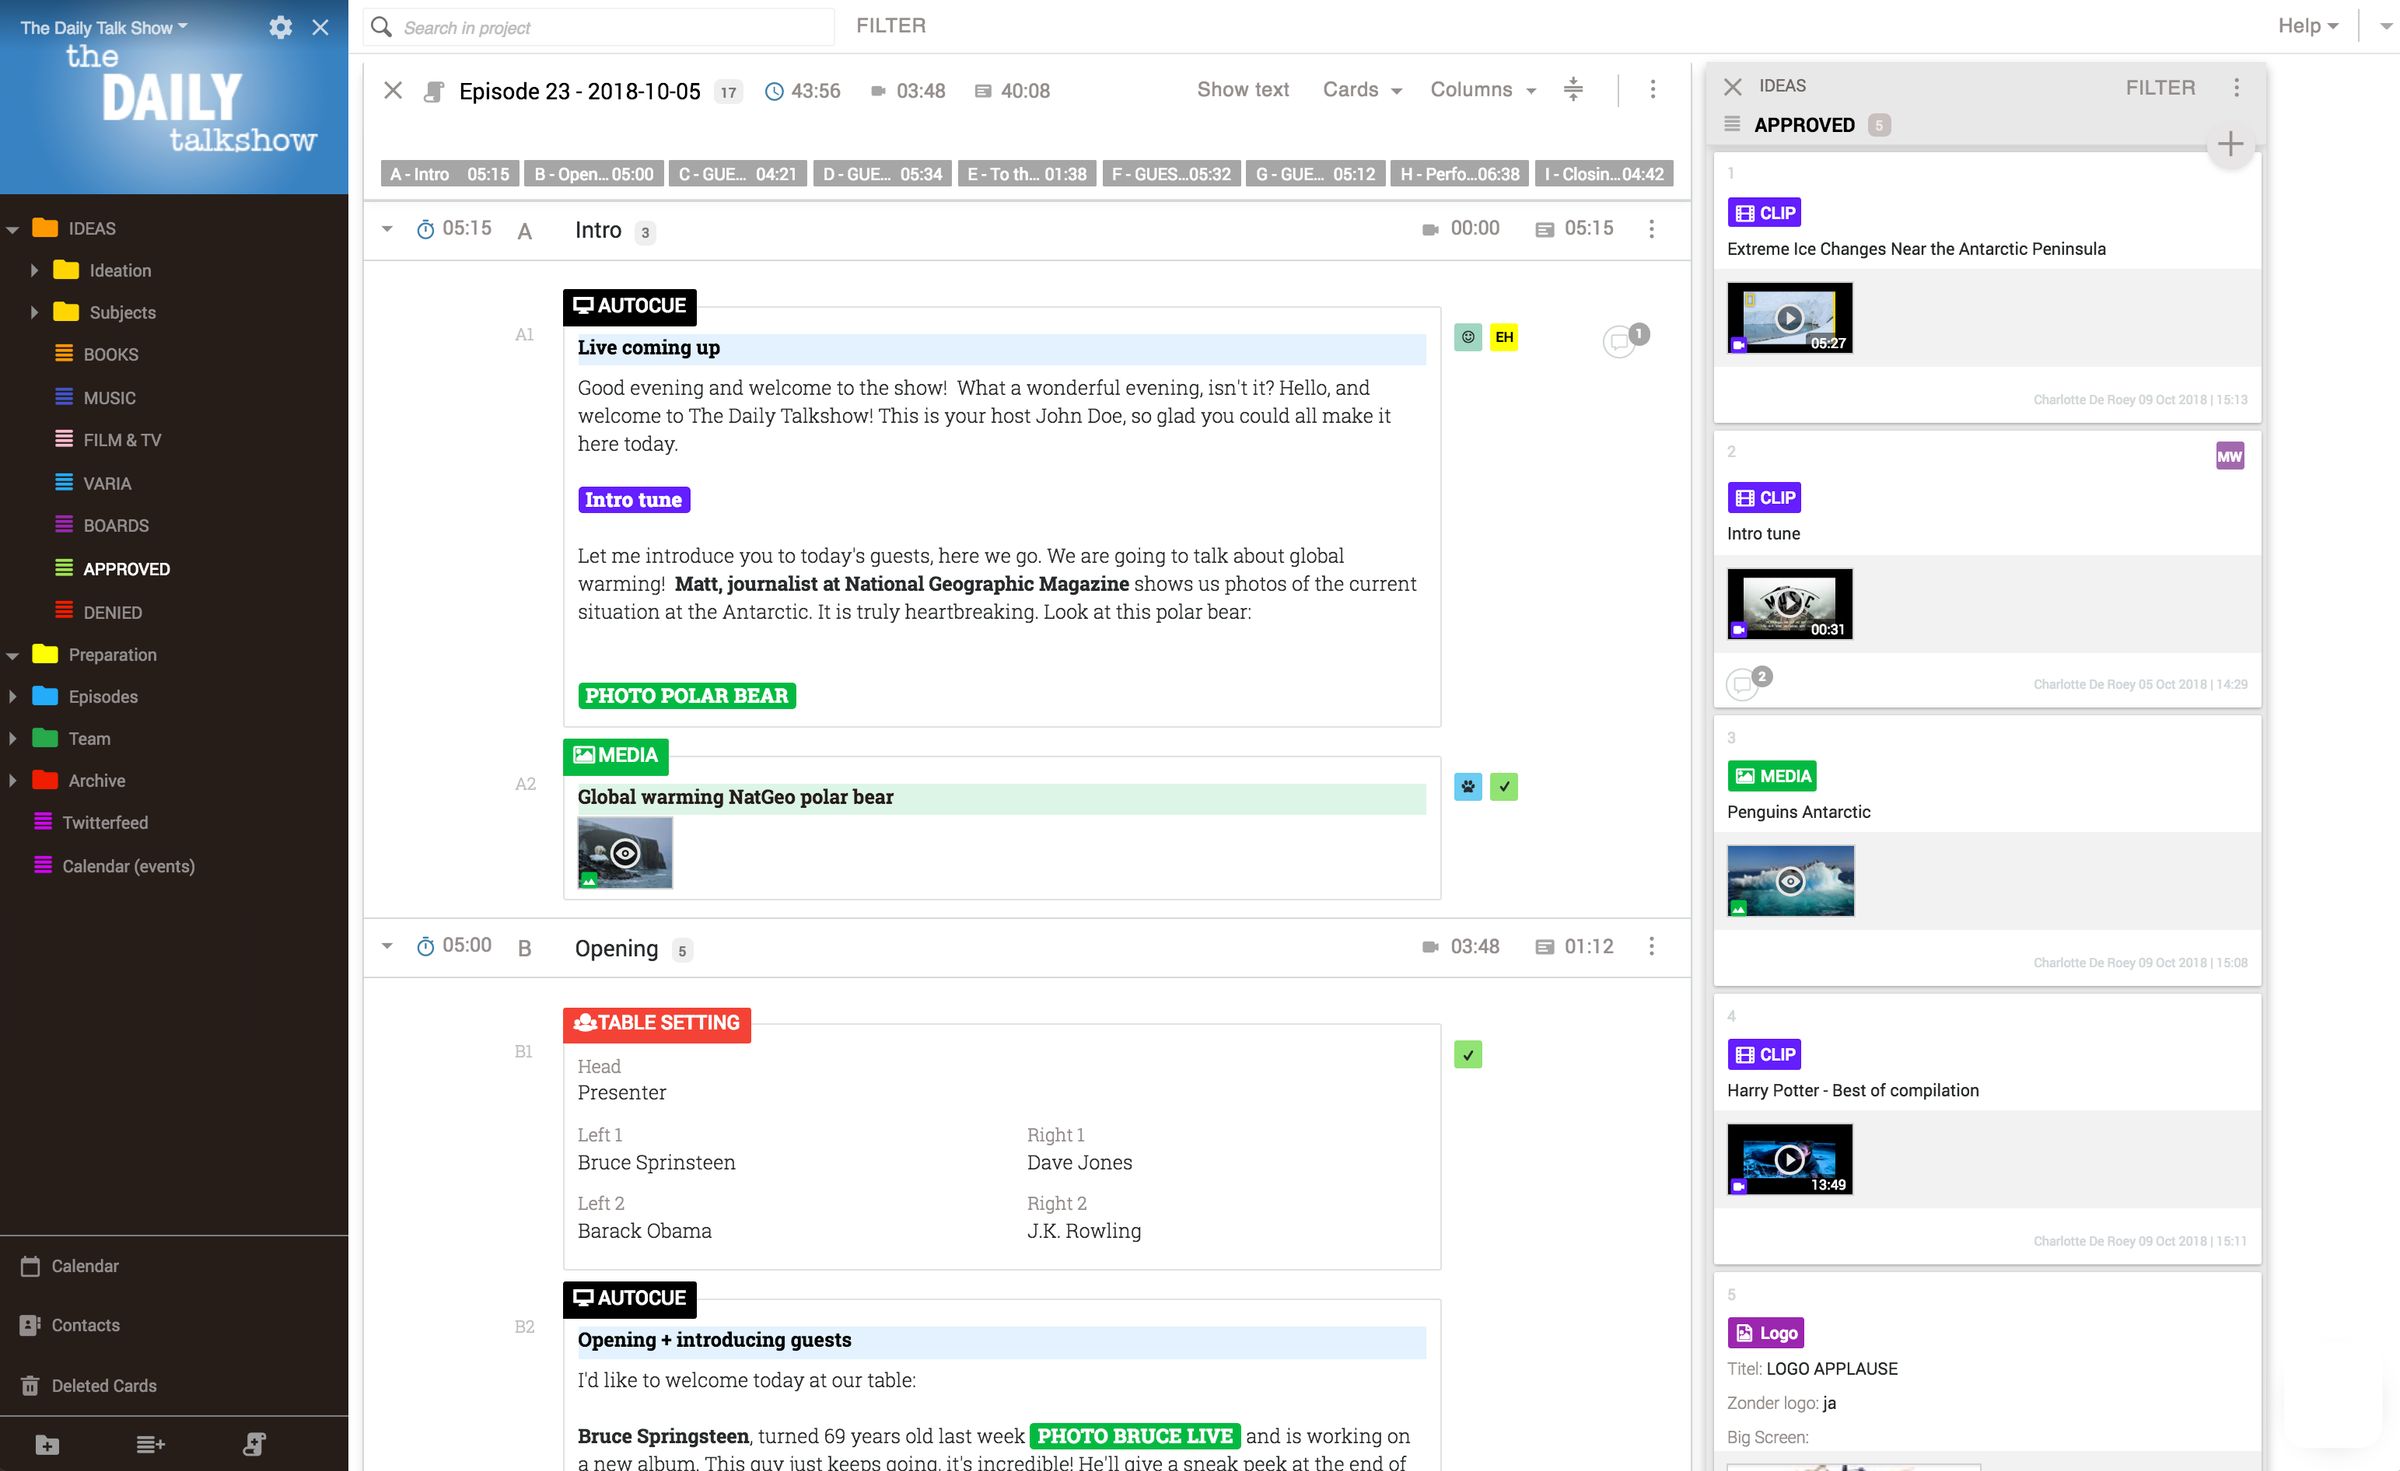Click the yellow EH label swatch on the autocue card
The width and height of the screenshot is (2400, 1471).
pyautogui.click(x=1505, y=337)
